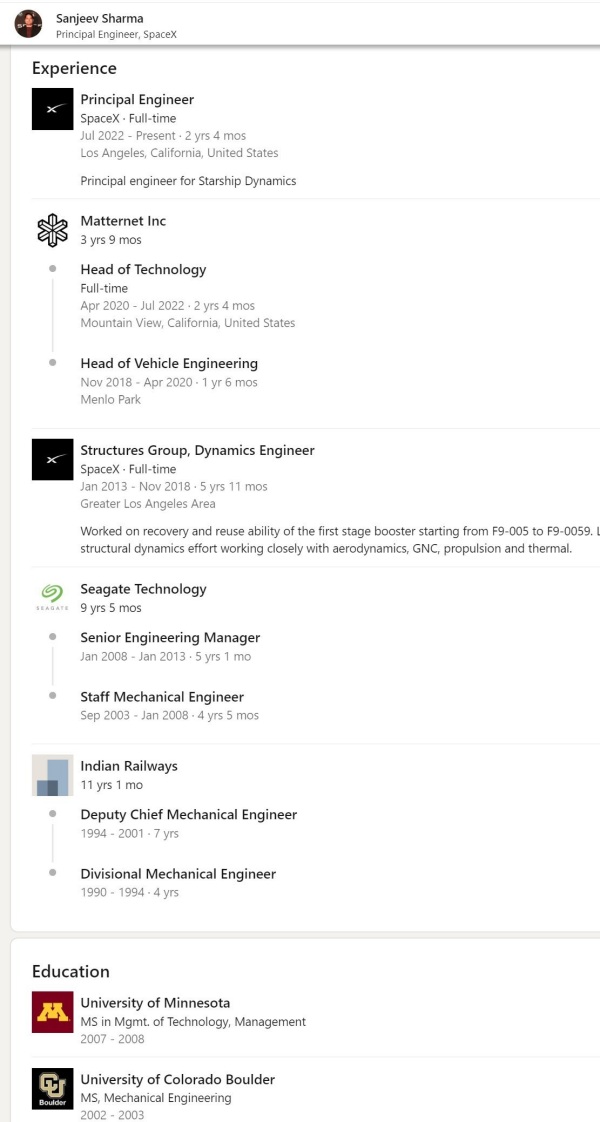Select the Senior Engineering Manager role
This screenshot has width=600, height=1122.
(x=170, y=638)
